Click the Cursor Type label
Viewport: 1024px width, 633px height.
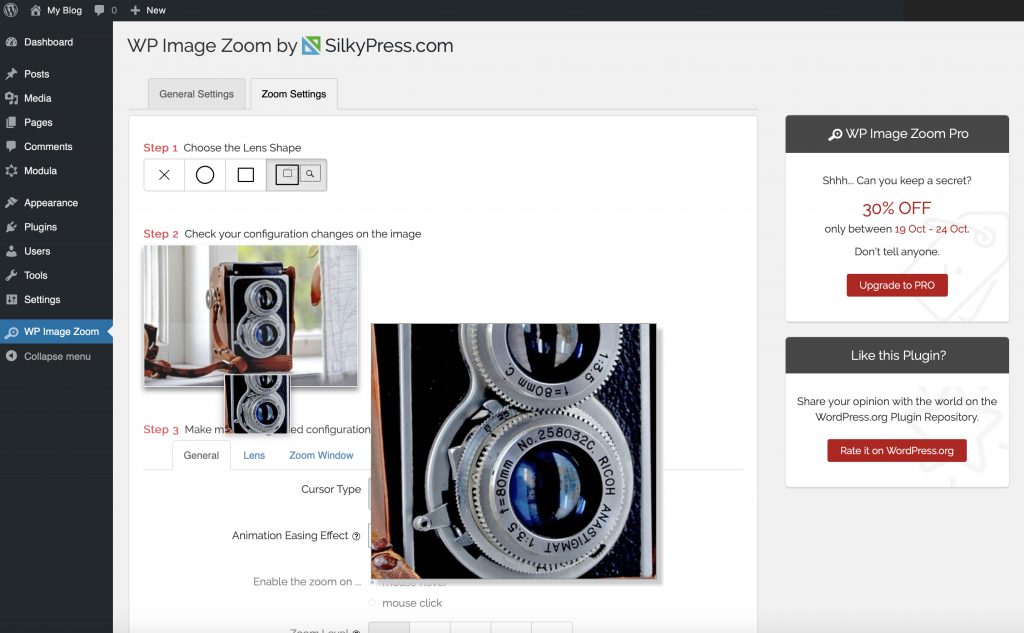point(331,489)
